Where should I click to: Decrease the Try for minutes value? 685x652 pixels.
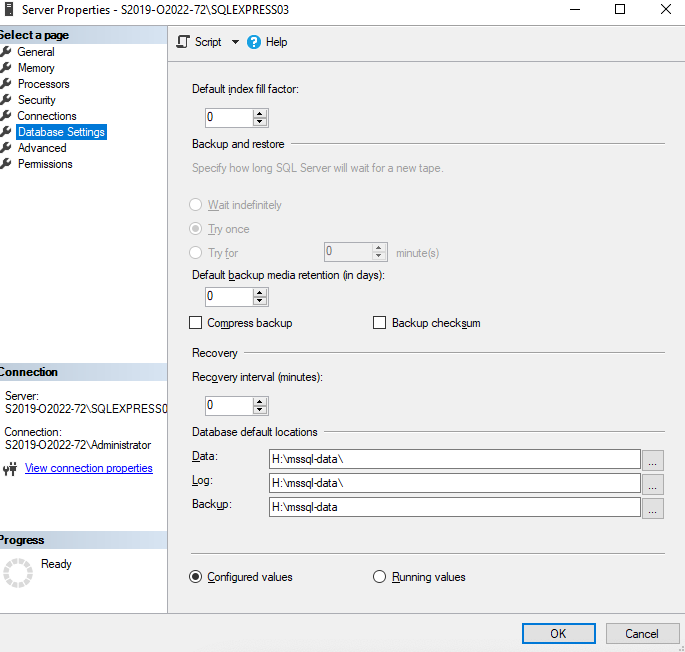click(x=379, y=257)
